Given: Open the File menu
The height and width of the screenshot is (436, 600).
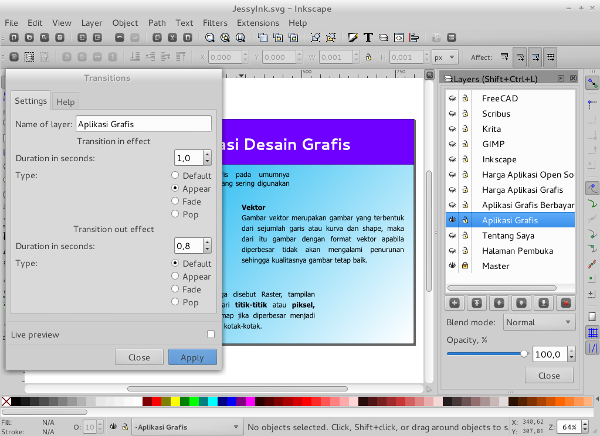Looking at the screenshot, I should 11,23.
